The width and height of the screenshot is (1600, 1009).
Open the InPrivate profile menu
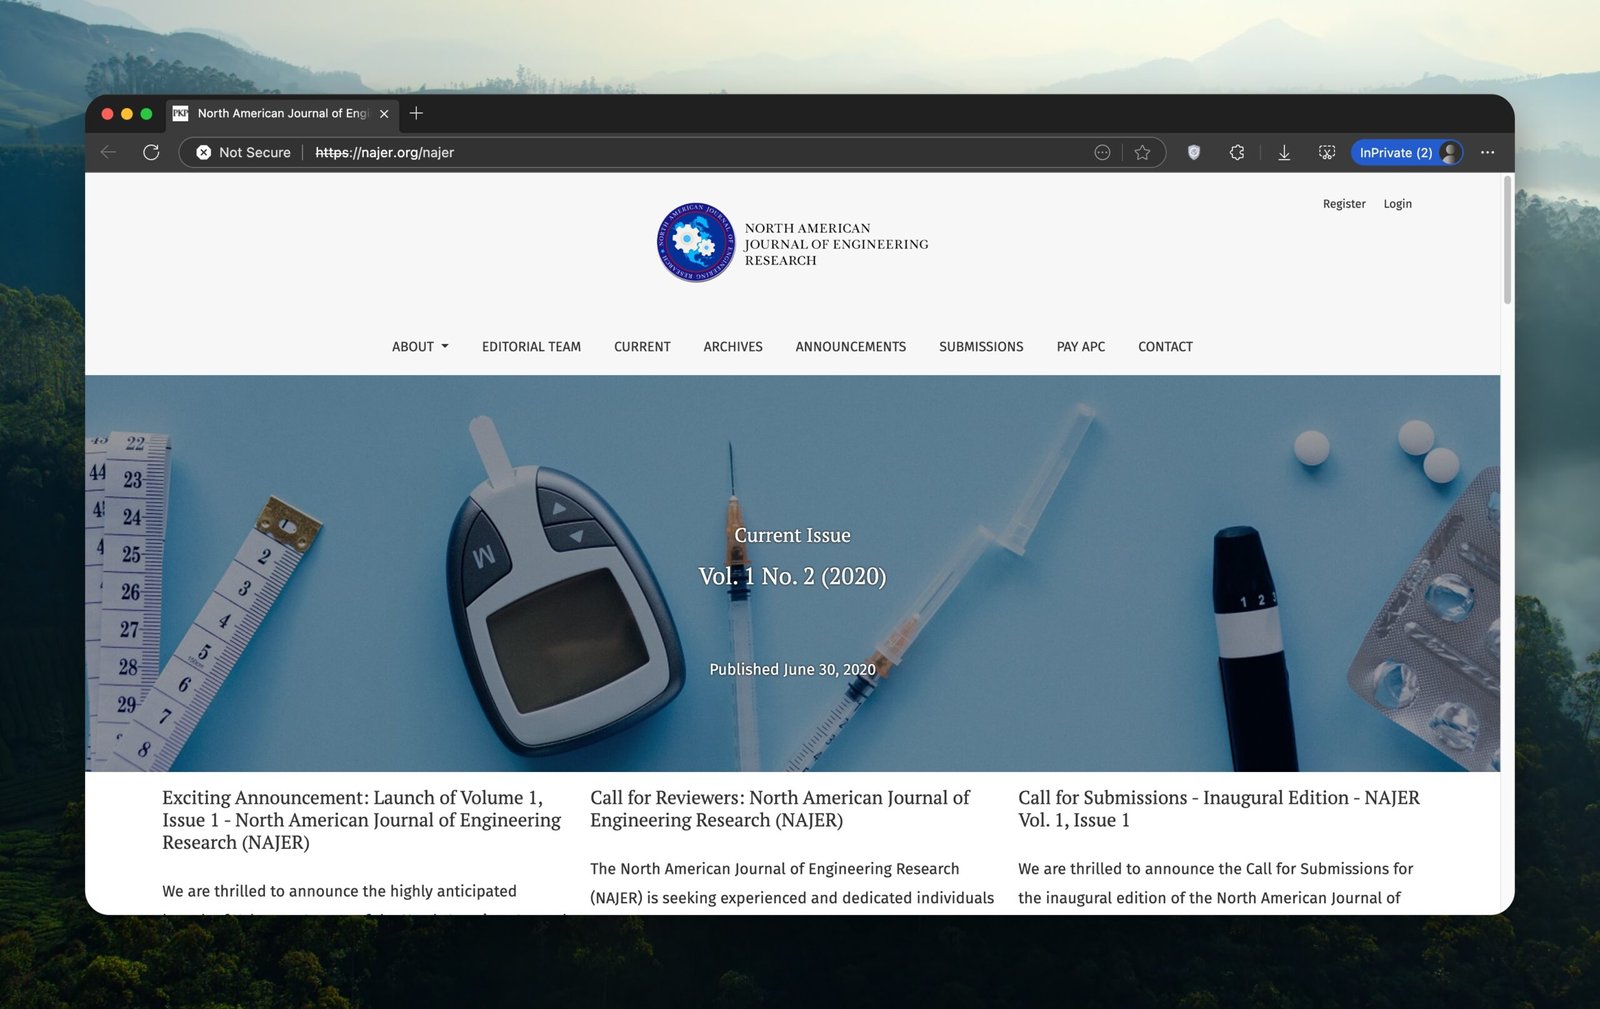(1406, 152)
